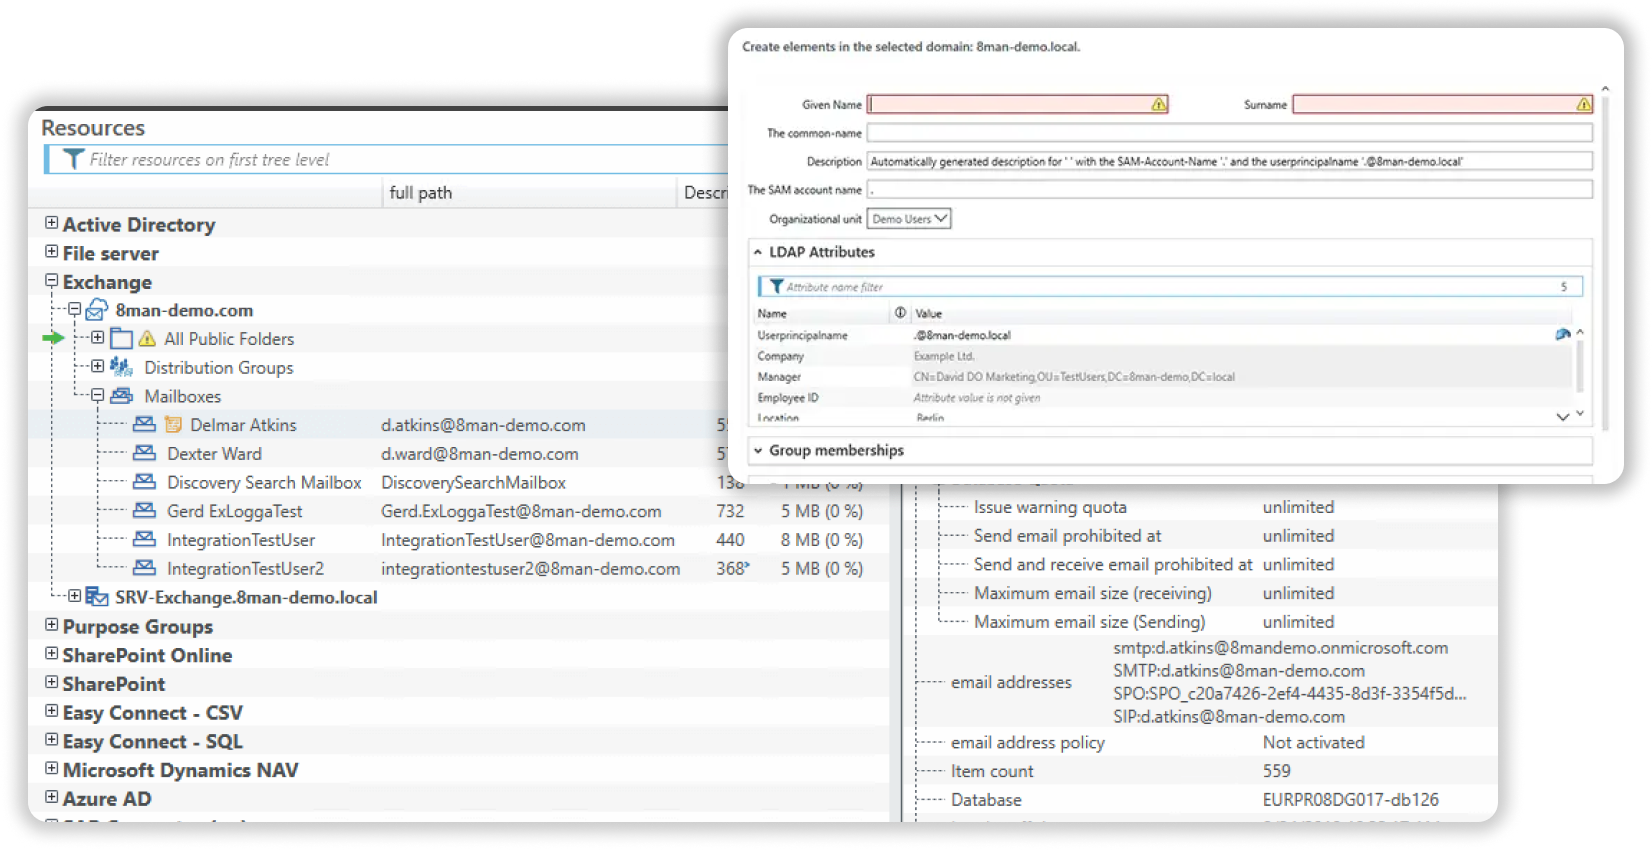Click the warning icon in Surname field

(1583, 104)
